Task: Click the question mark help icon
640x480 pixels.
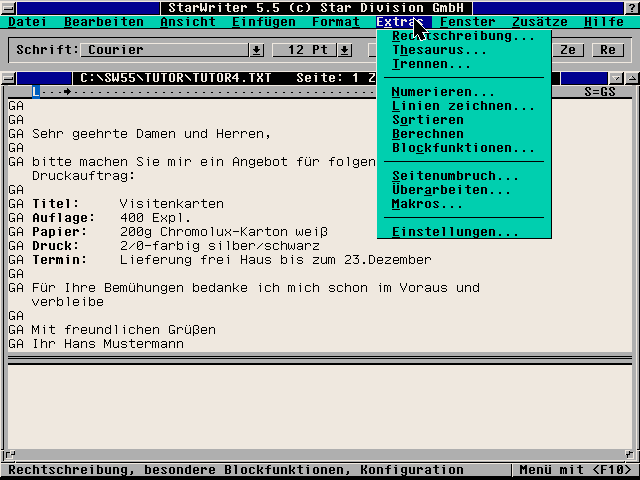Action: click(x=631, y=7)
